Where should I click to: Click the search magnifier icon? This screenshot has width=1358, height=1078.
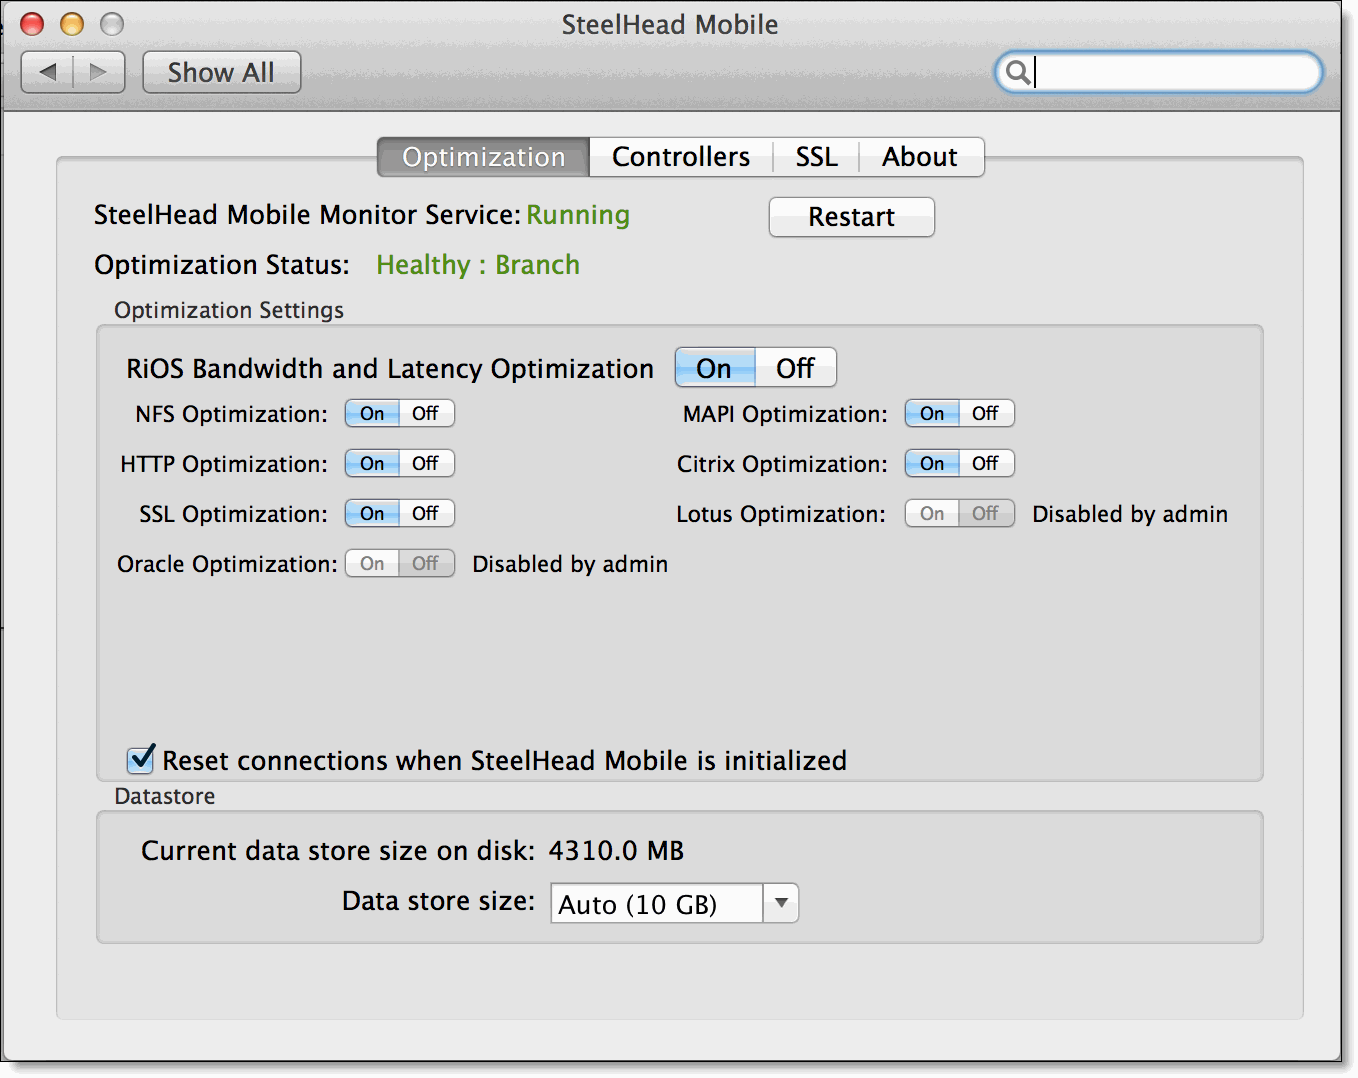(1019, 72)
